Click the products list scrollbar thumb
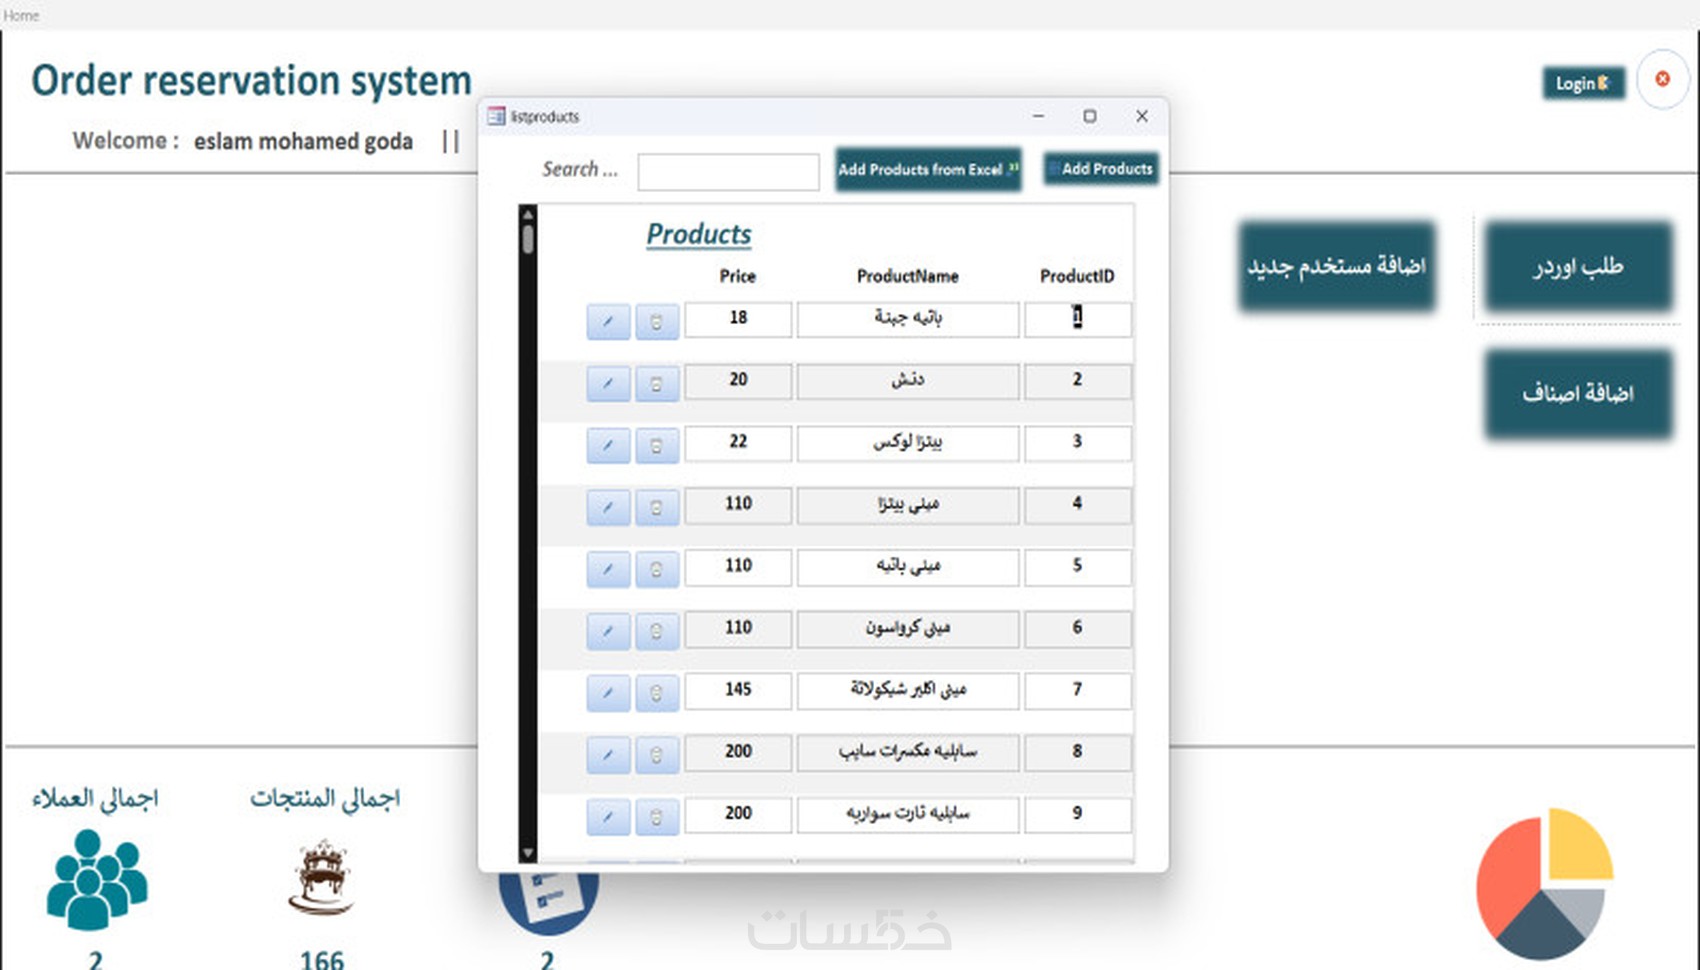The width and height of the screenshot is (1700, 970). pos(528,238)
